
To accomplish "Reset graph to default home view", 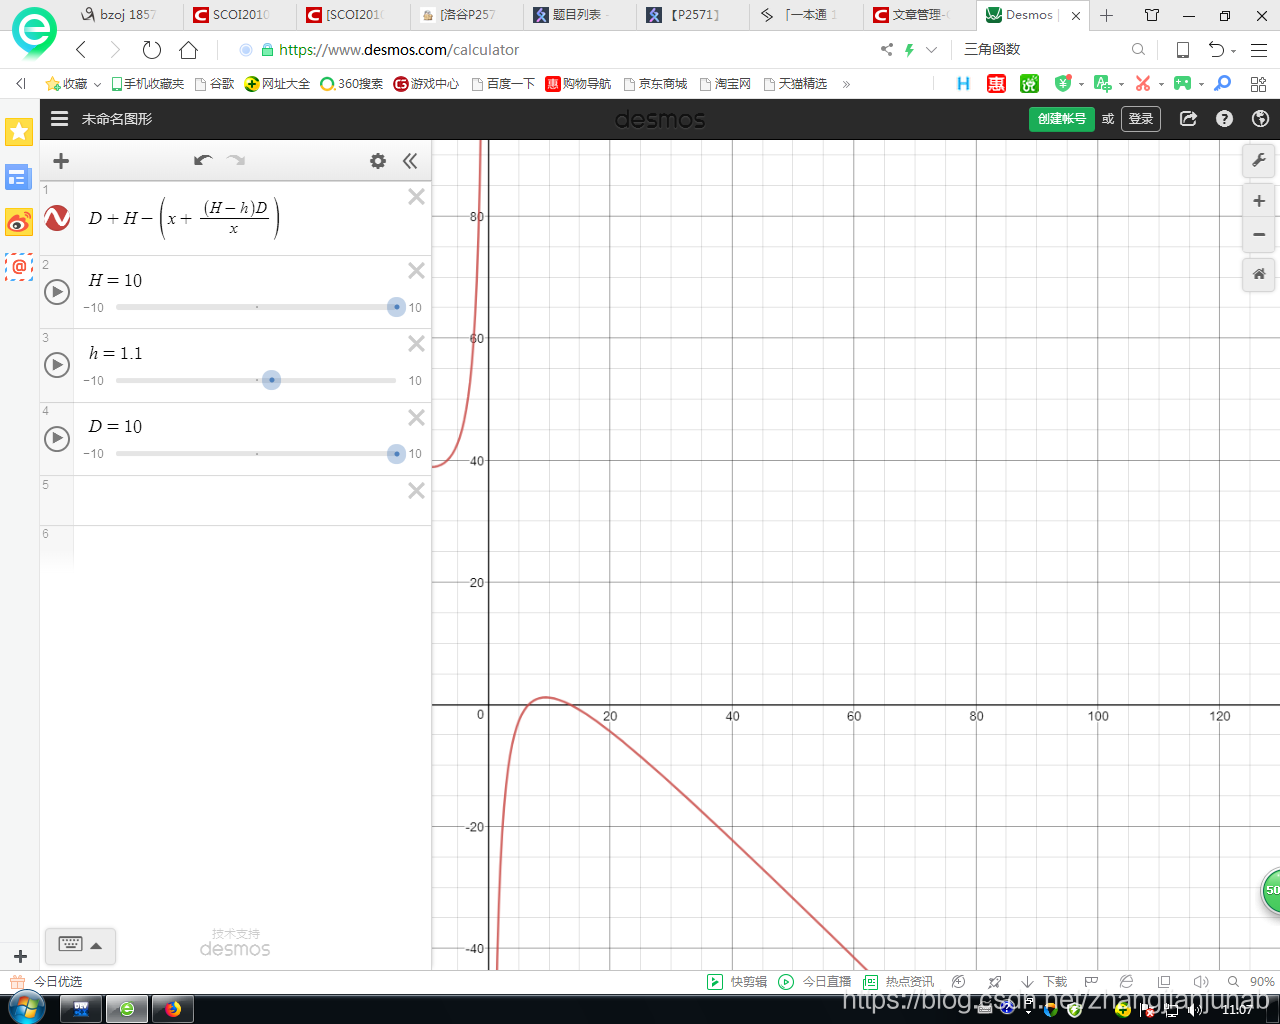I will (1259, 274).
